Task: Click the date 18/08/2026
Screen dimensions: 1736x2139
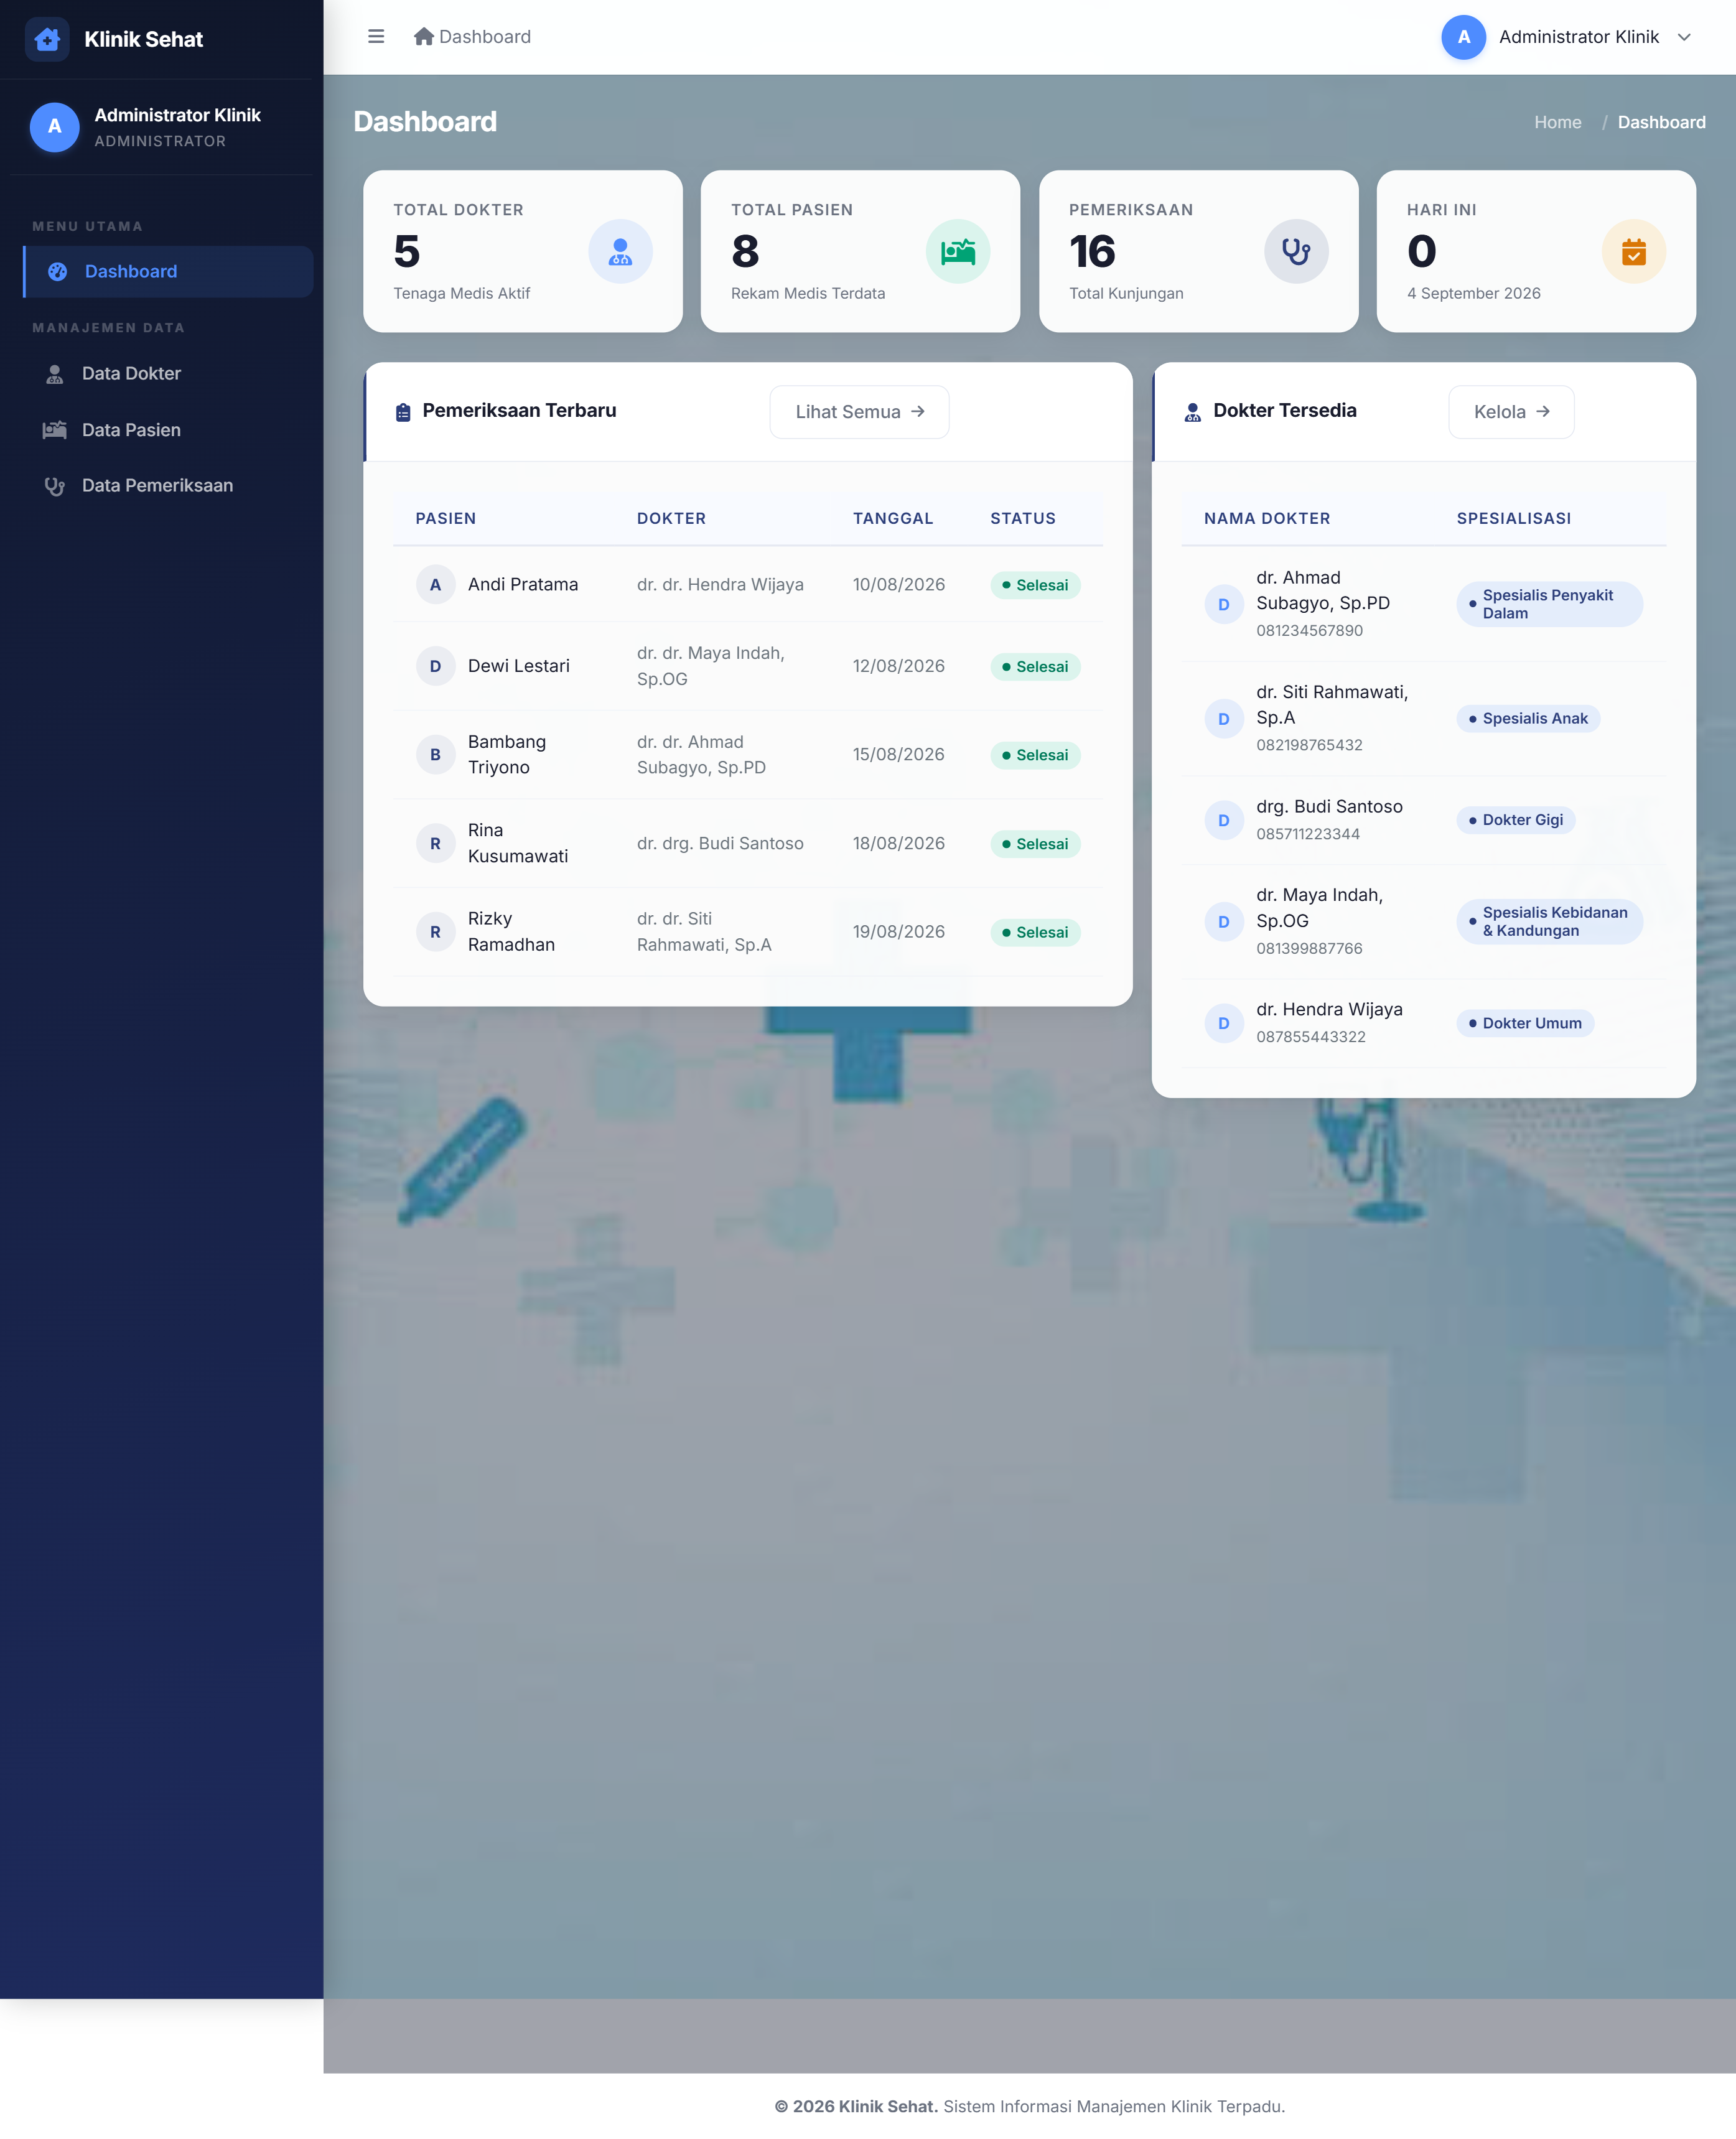Action: click(x=898, y=844)
